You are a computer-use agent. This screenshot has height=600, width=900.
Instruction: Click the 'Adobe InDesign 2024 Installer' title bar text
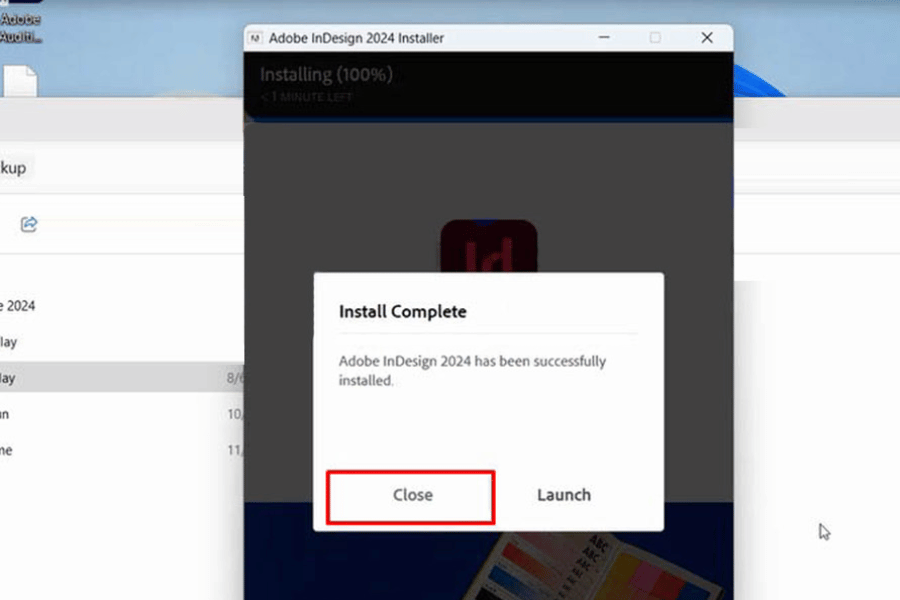[356, 38]
